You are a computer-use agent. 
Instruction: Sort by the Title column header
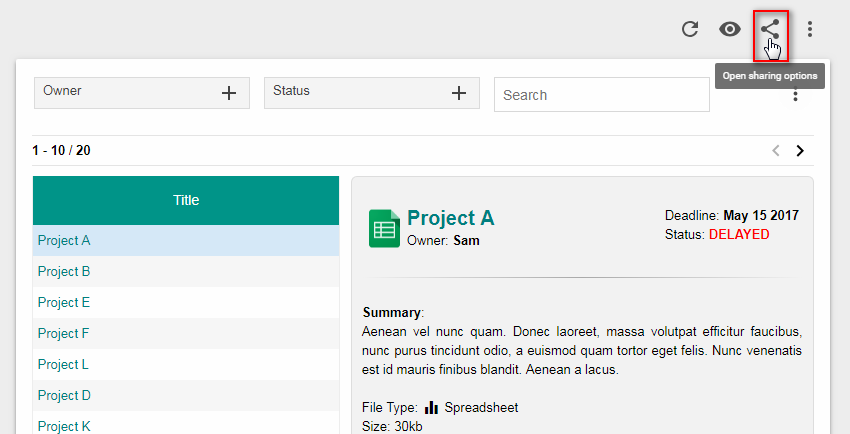[186, 200]
